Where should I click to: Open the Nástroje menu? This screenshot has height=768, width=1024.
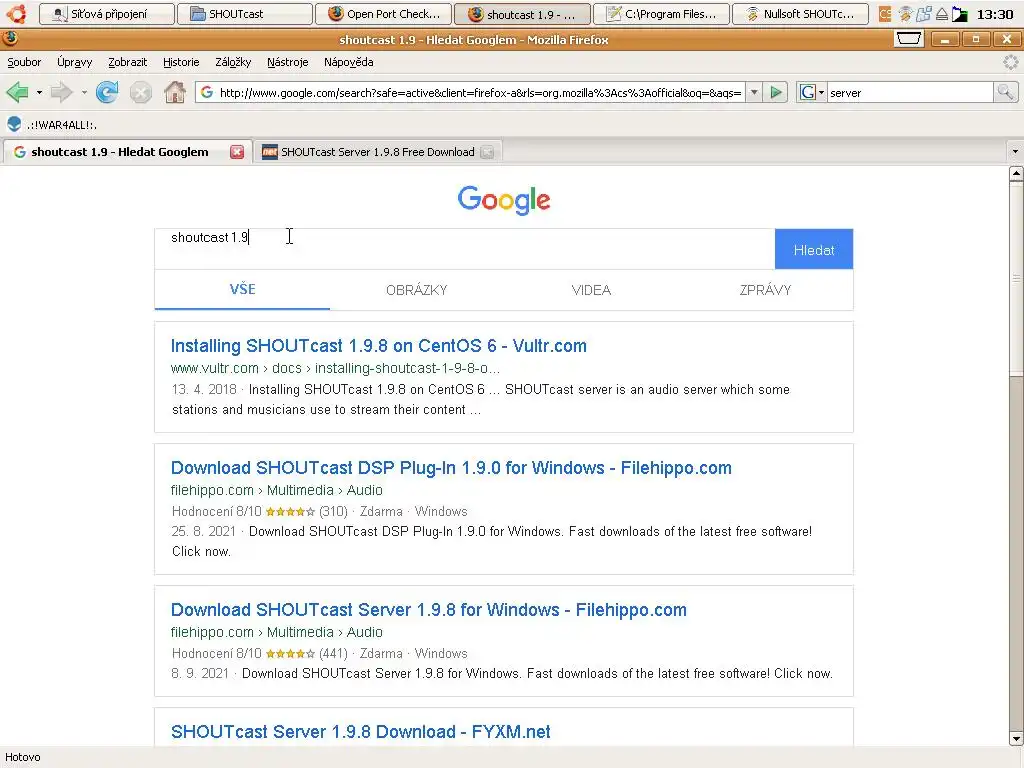point(287,62)
